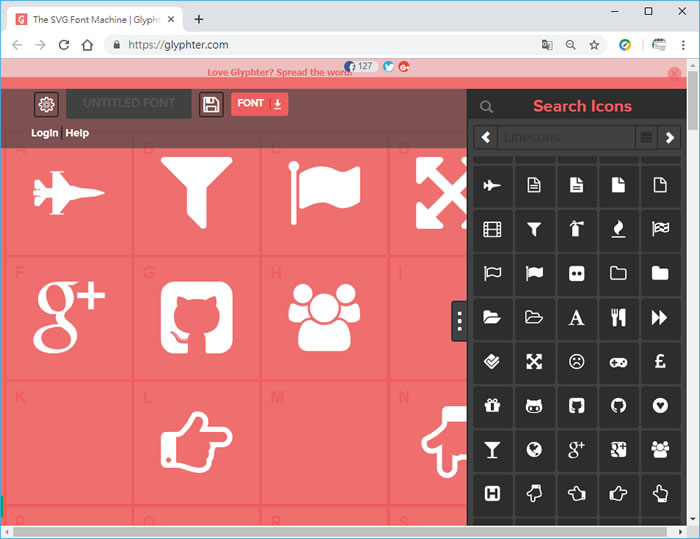
Task: Pick the gift box icon
Action: click(x=492, y=406)
